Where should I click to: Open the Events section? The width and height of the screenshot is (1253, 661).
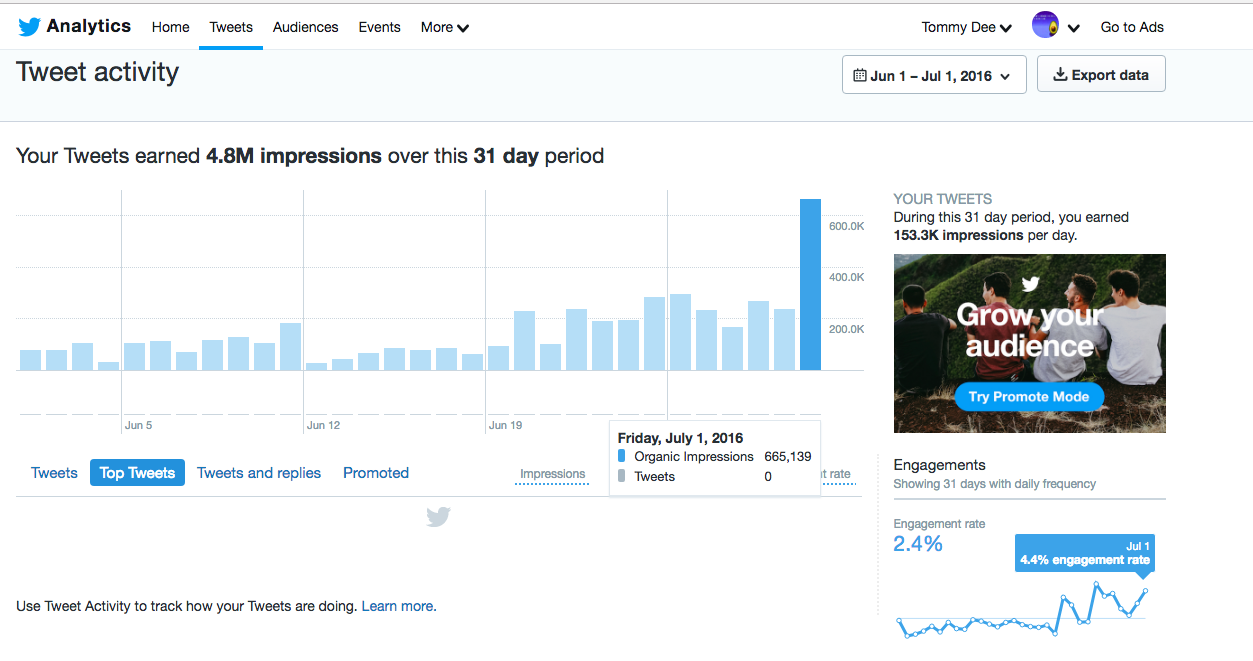click(379, 27)
